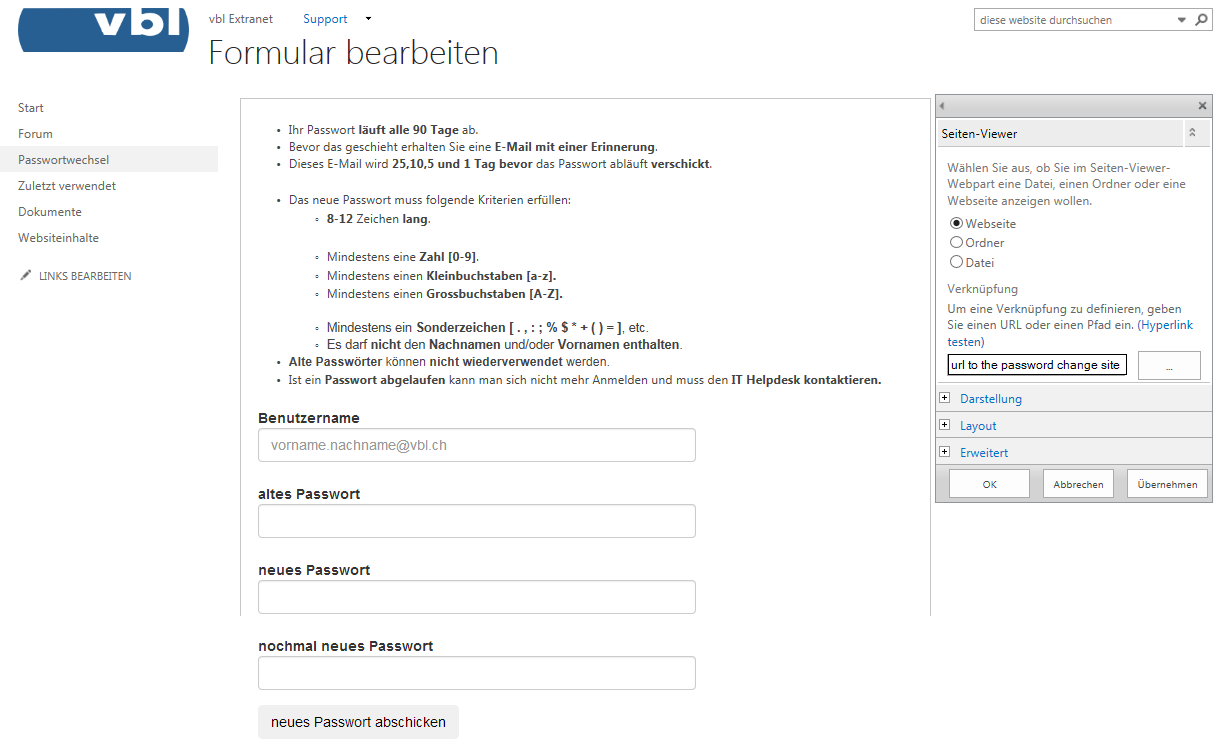Click the Benutzername input field
The width and height of the screenshot is (1227, 748).
pos(477,445)
